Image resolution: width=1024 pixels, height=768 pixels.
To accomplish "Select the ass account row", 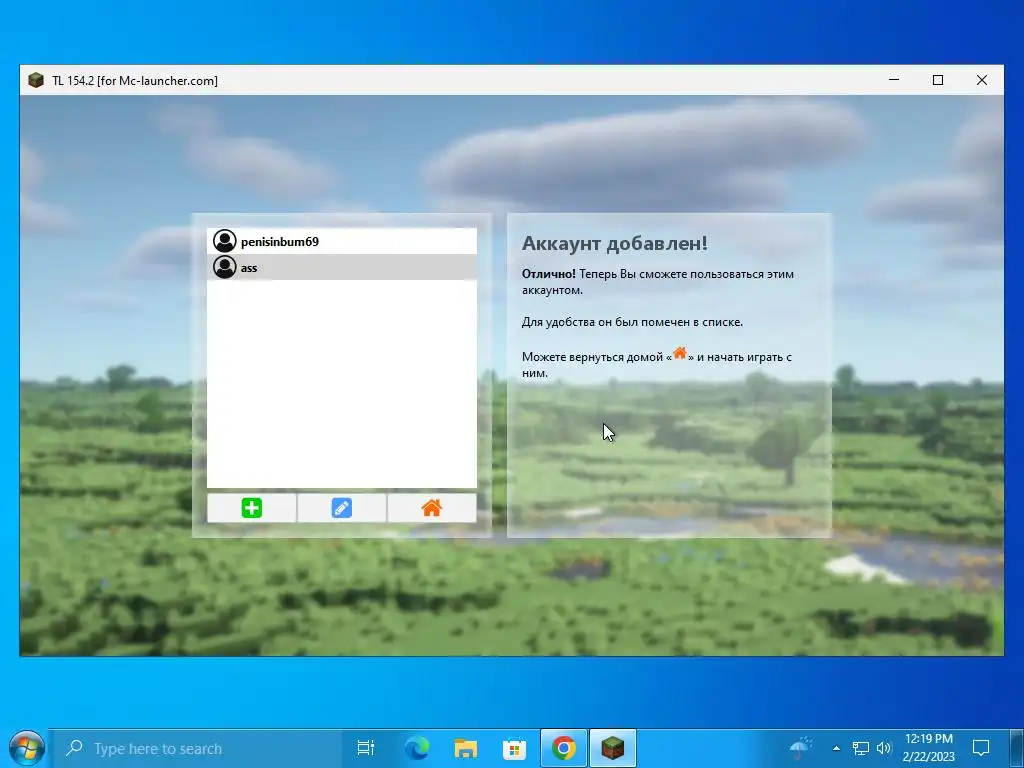I will point(342,267).
